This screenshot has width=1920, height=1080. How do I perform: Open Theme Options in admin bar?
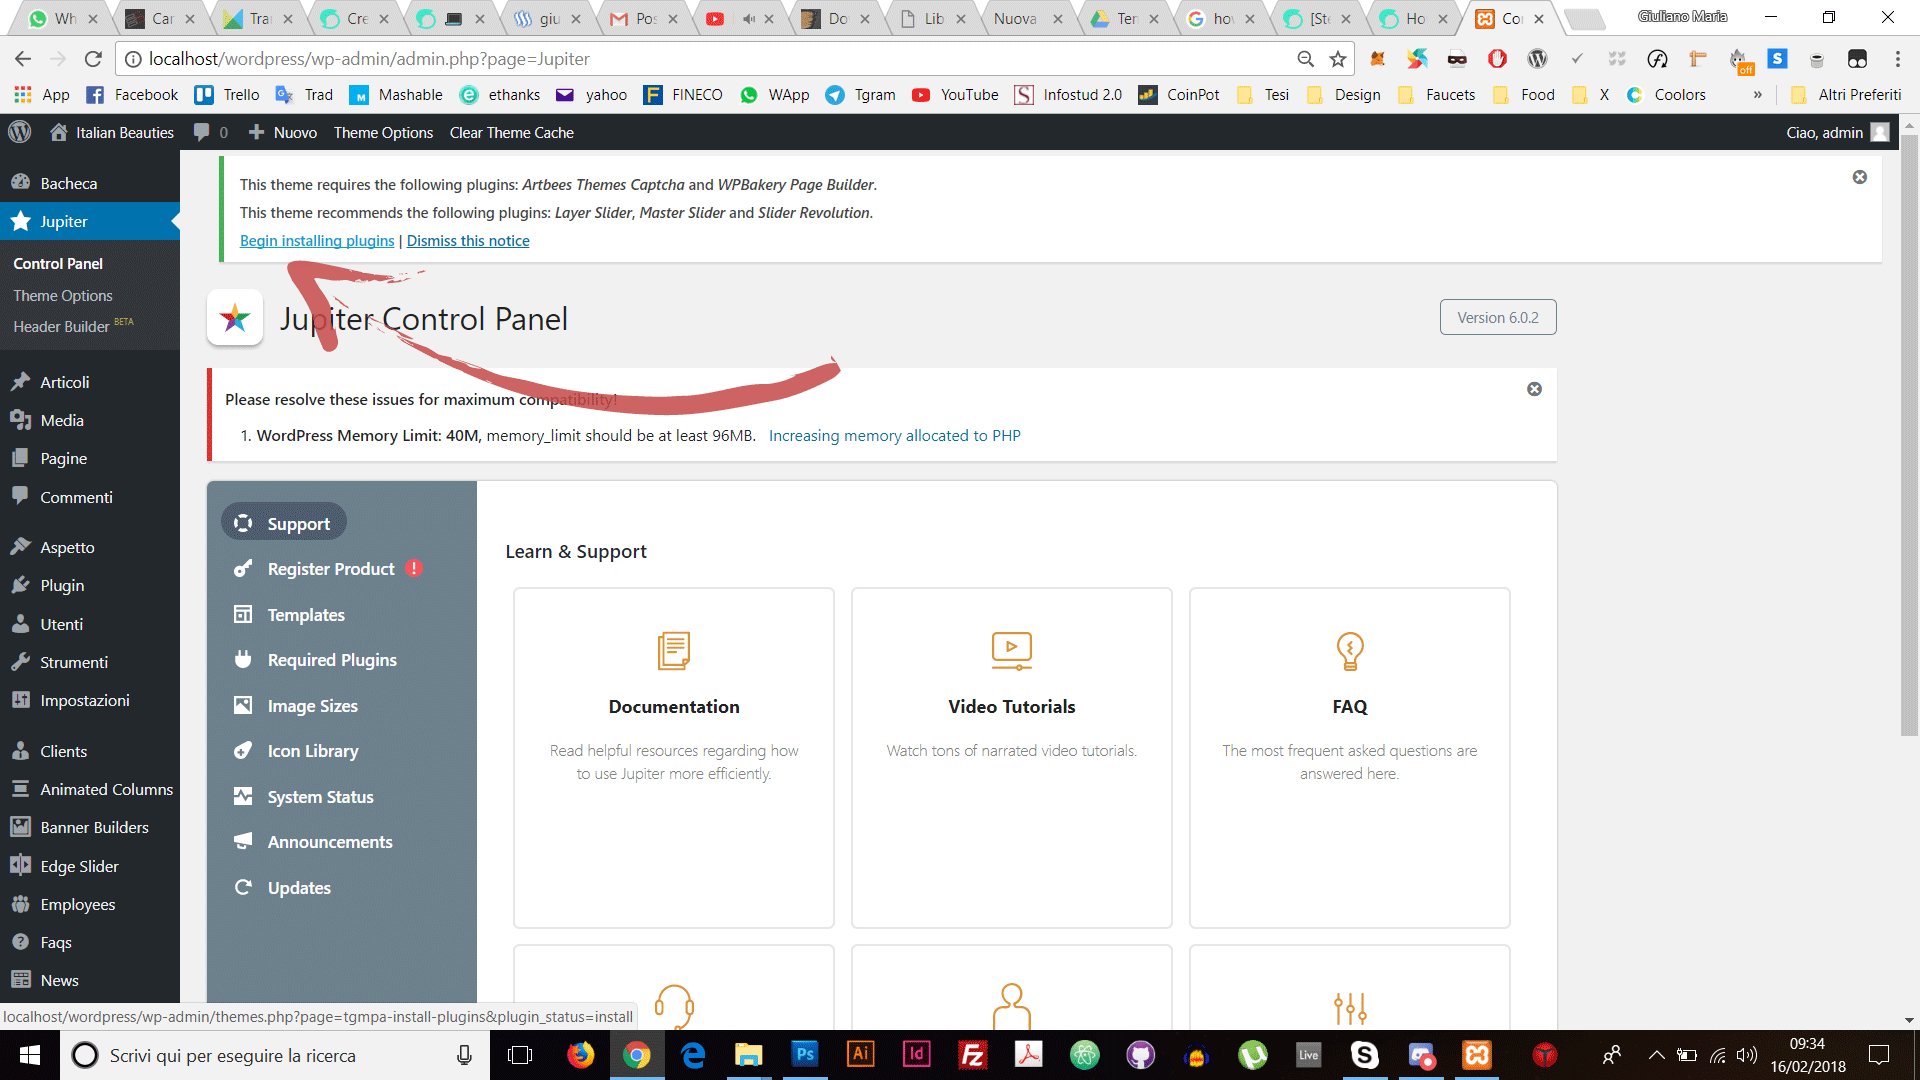click(383, 132)
